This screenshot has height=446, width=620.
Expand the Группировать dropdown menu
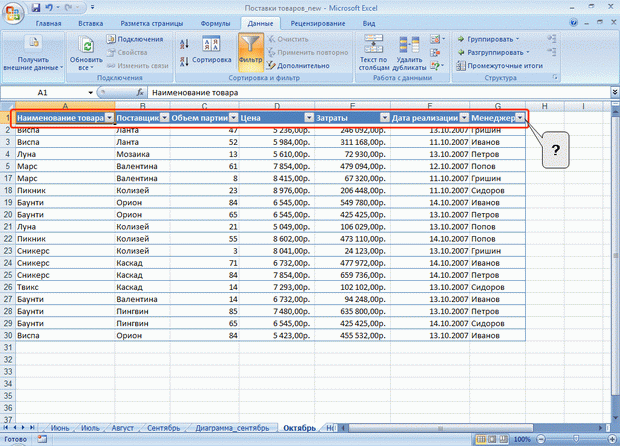529,39
